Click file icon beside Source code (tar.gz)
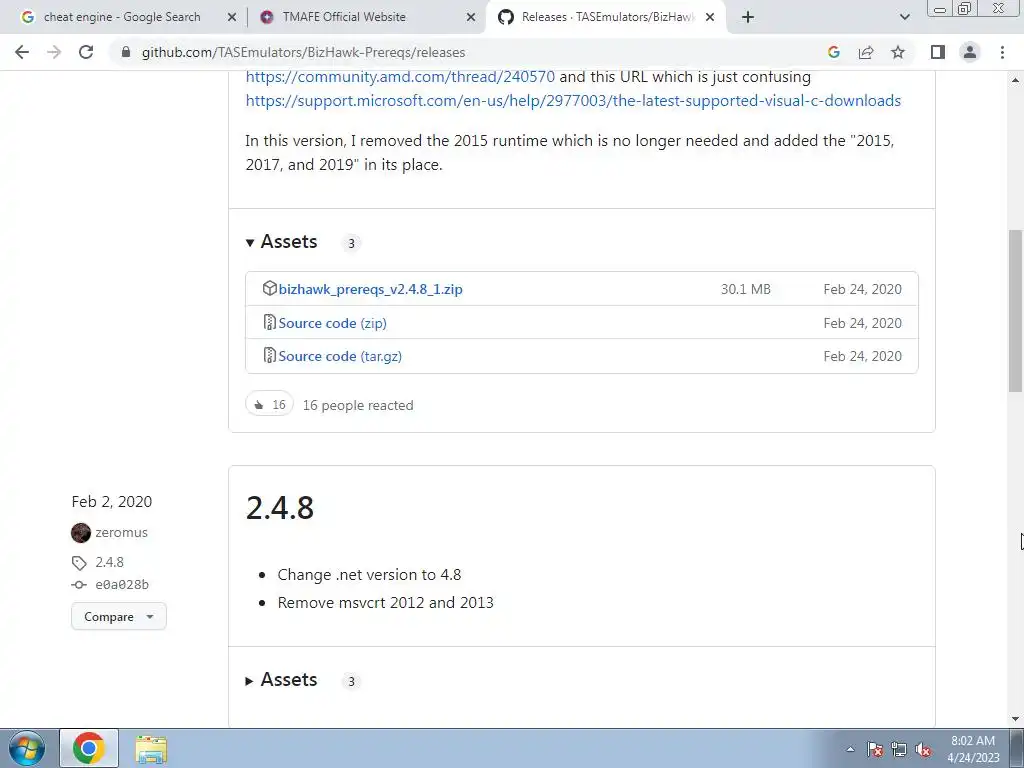The height and width of the screenshot is (768, 1024). tap(269, 355)
